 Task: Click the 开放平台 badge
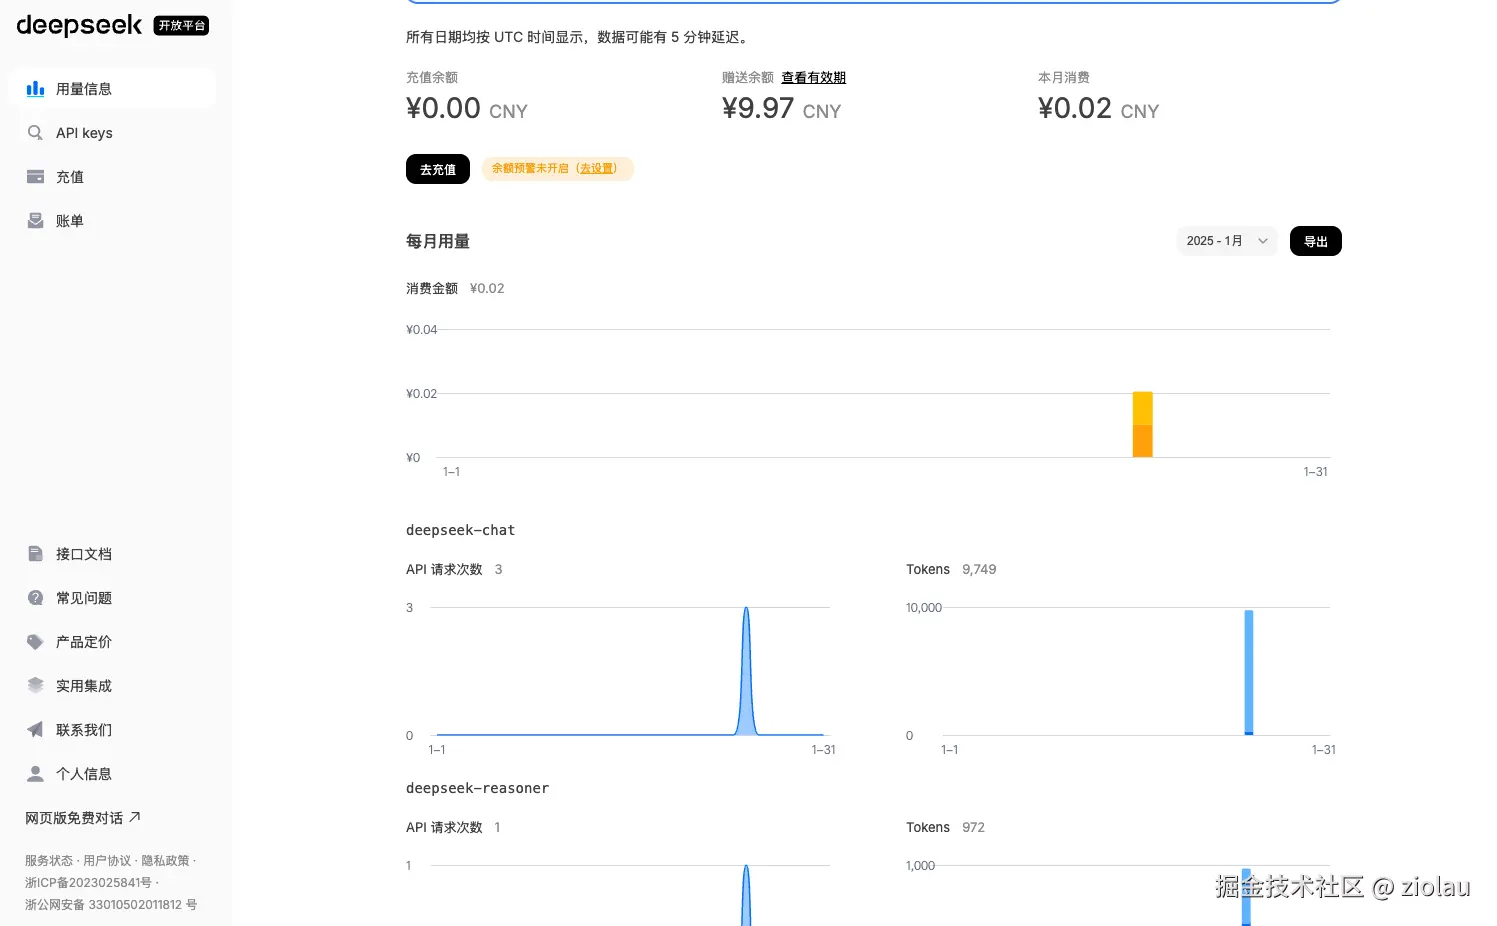(x=181, y=25)
